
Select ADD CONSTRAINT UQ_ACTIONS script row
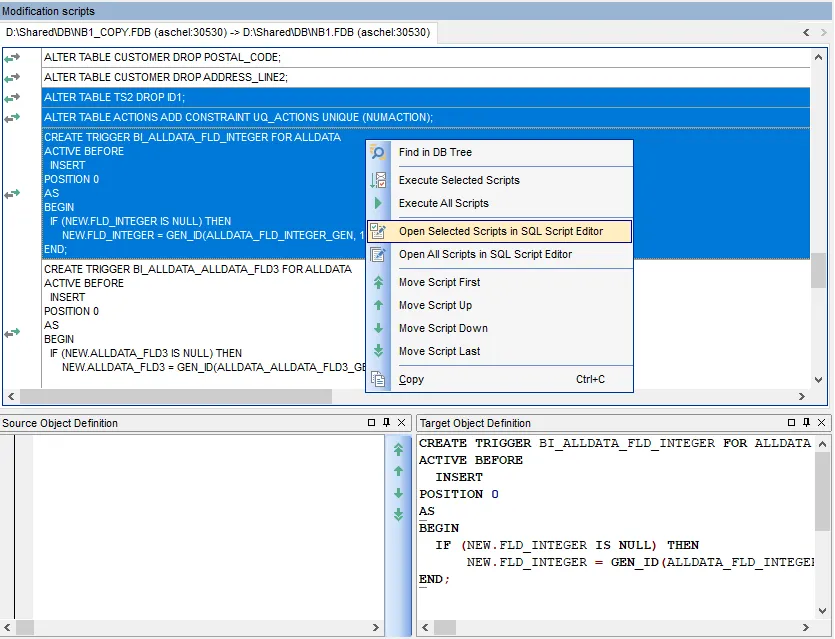pyautogui.click(x=426, y=118)
